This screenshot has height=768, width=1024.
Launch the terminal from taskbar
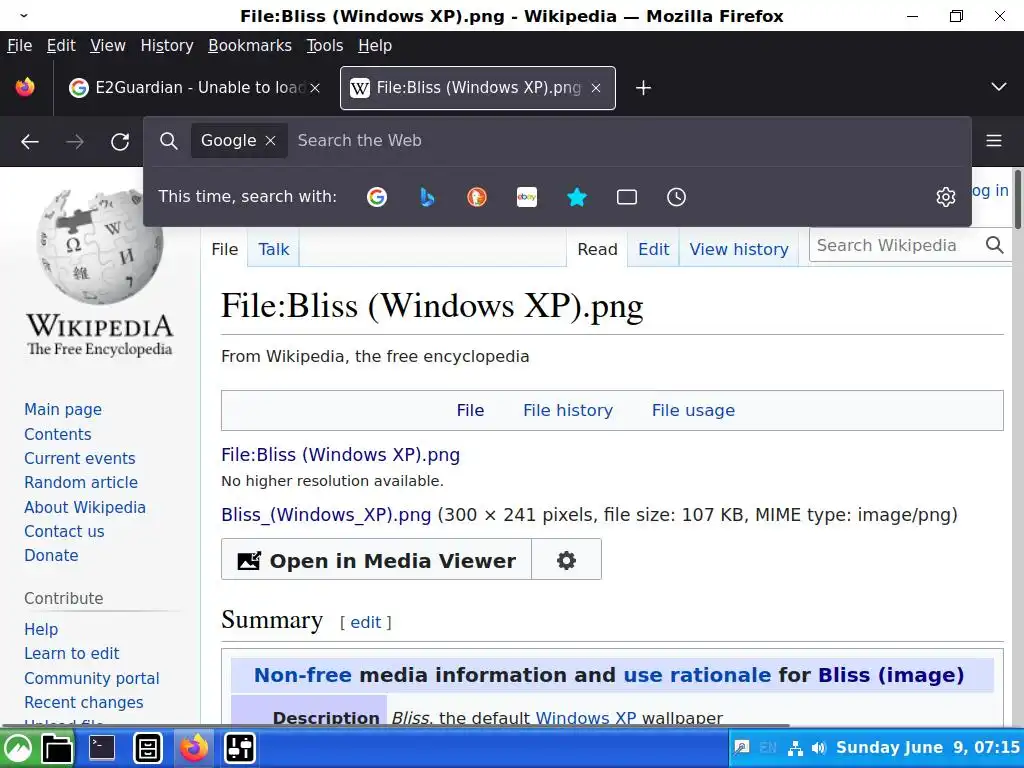click(x=103, y=748)
